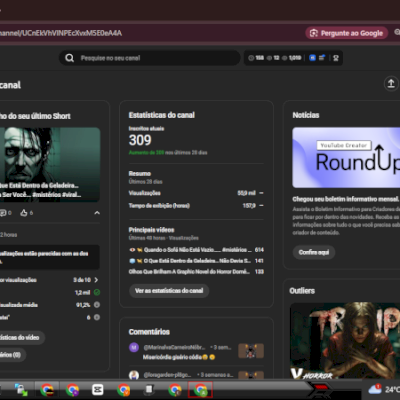The image size is (400, 400).
Task: Click the stat icon showing 12
Action: click(269, 58)
